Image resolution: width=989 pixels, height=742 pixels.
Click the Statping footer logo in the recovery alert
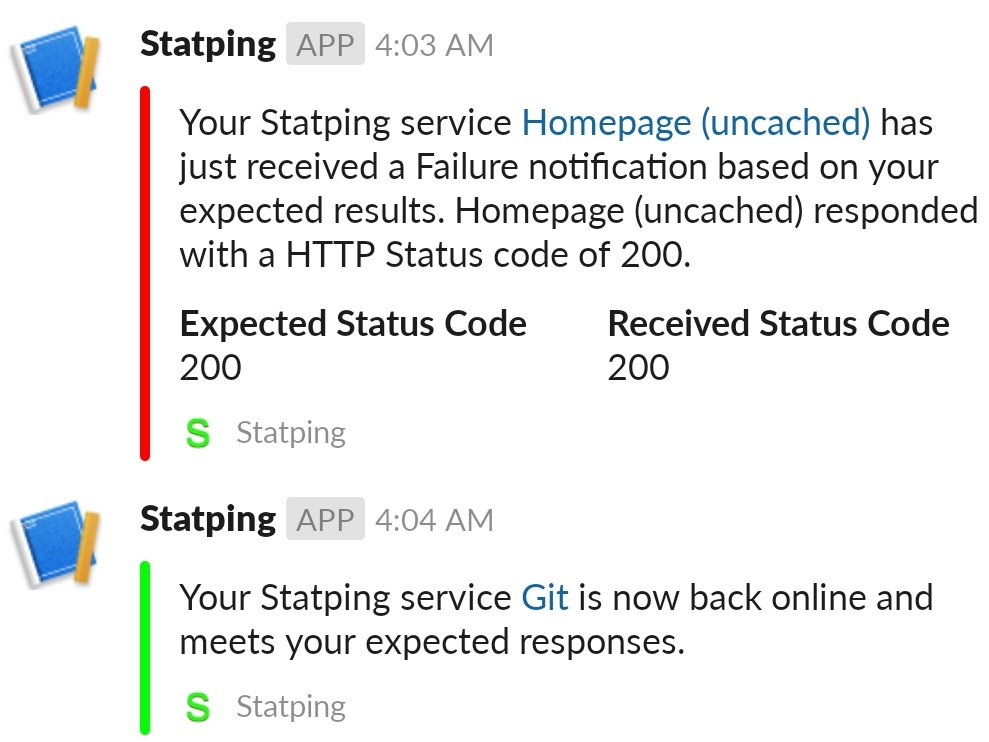[x=199, y=706]
